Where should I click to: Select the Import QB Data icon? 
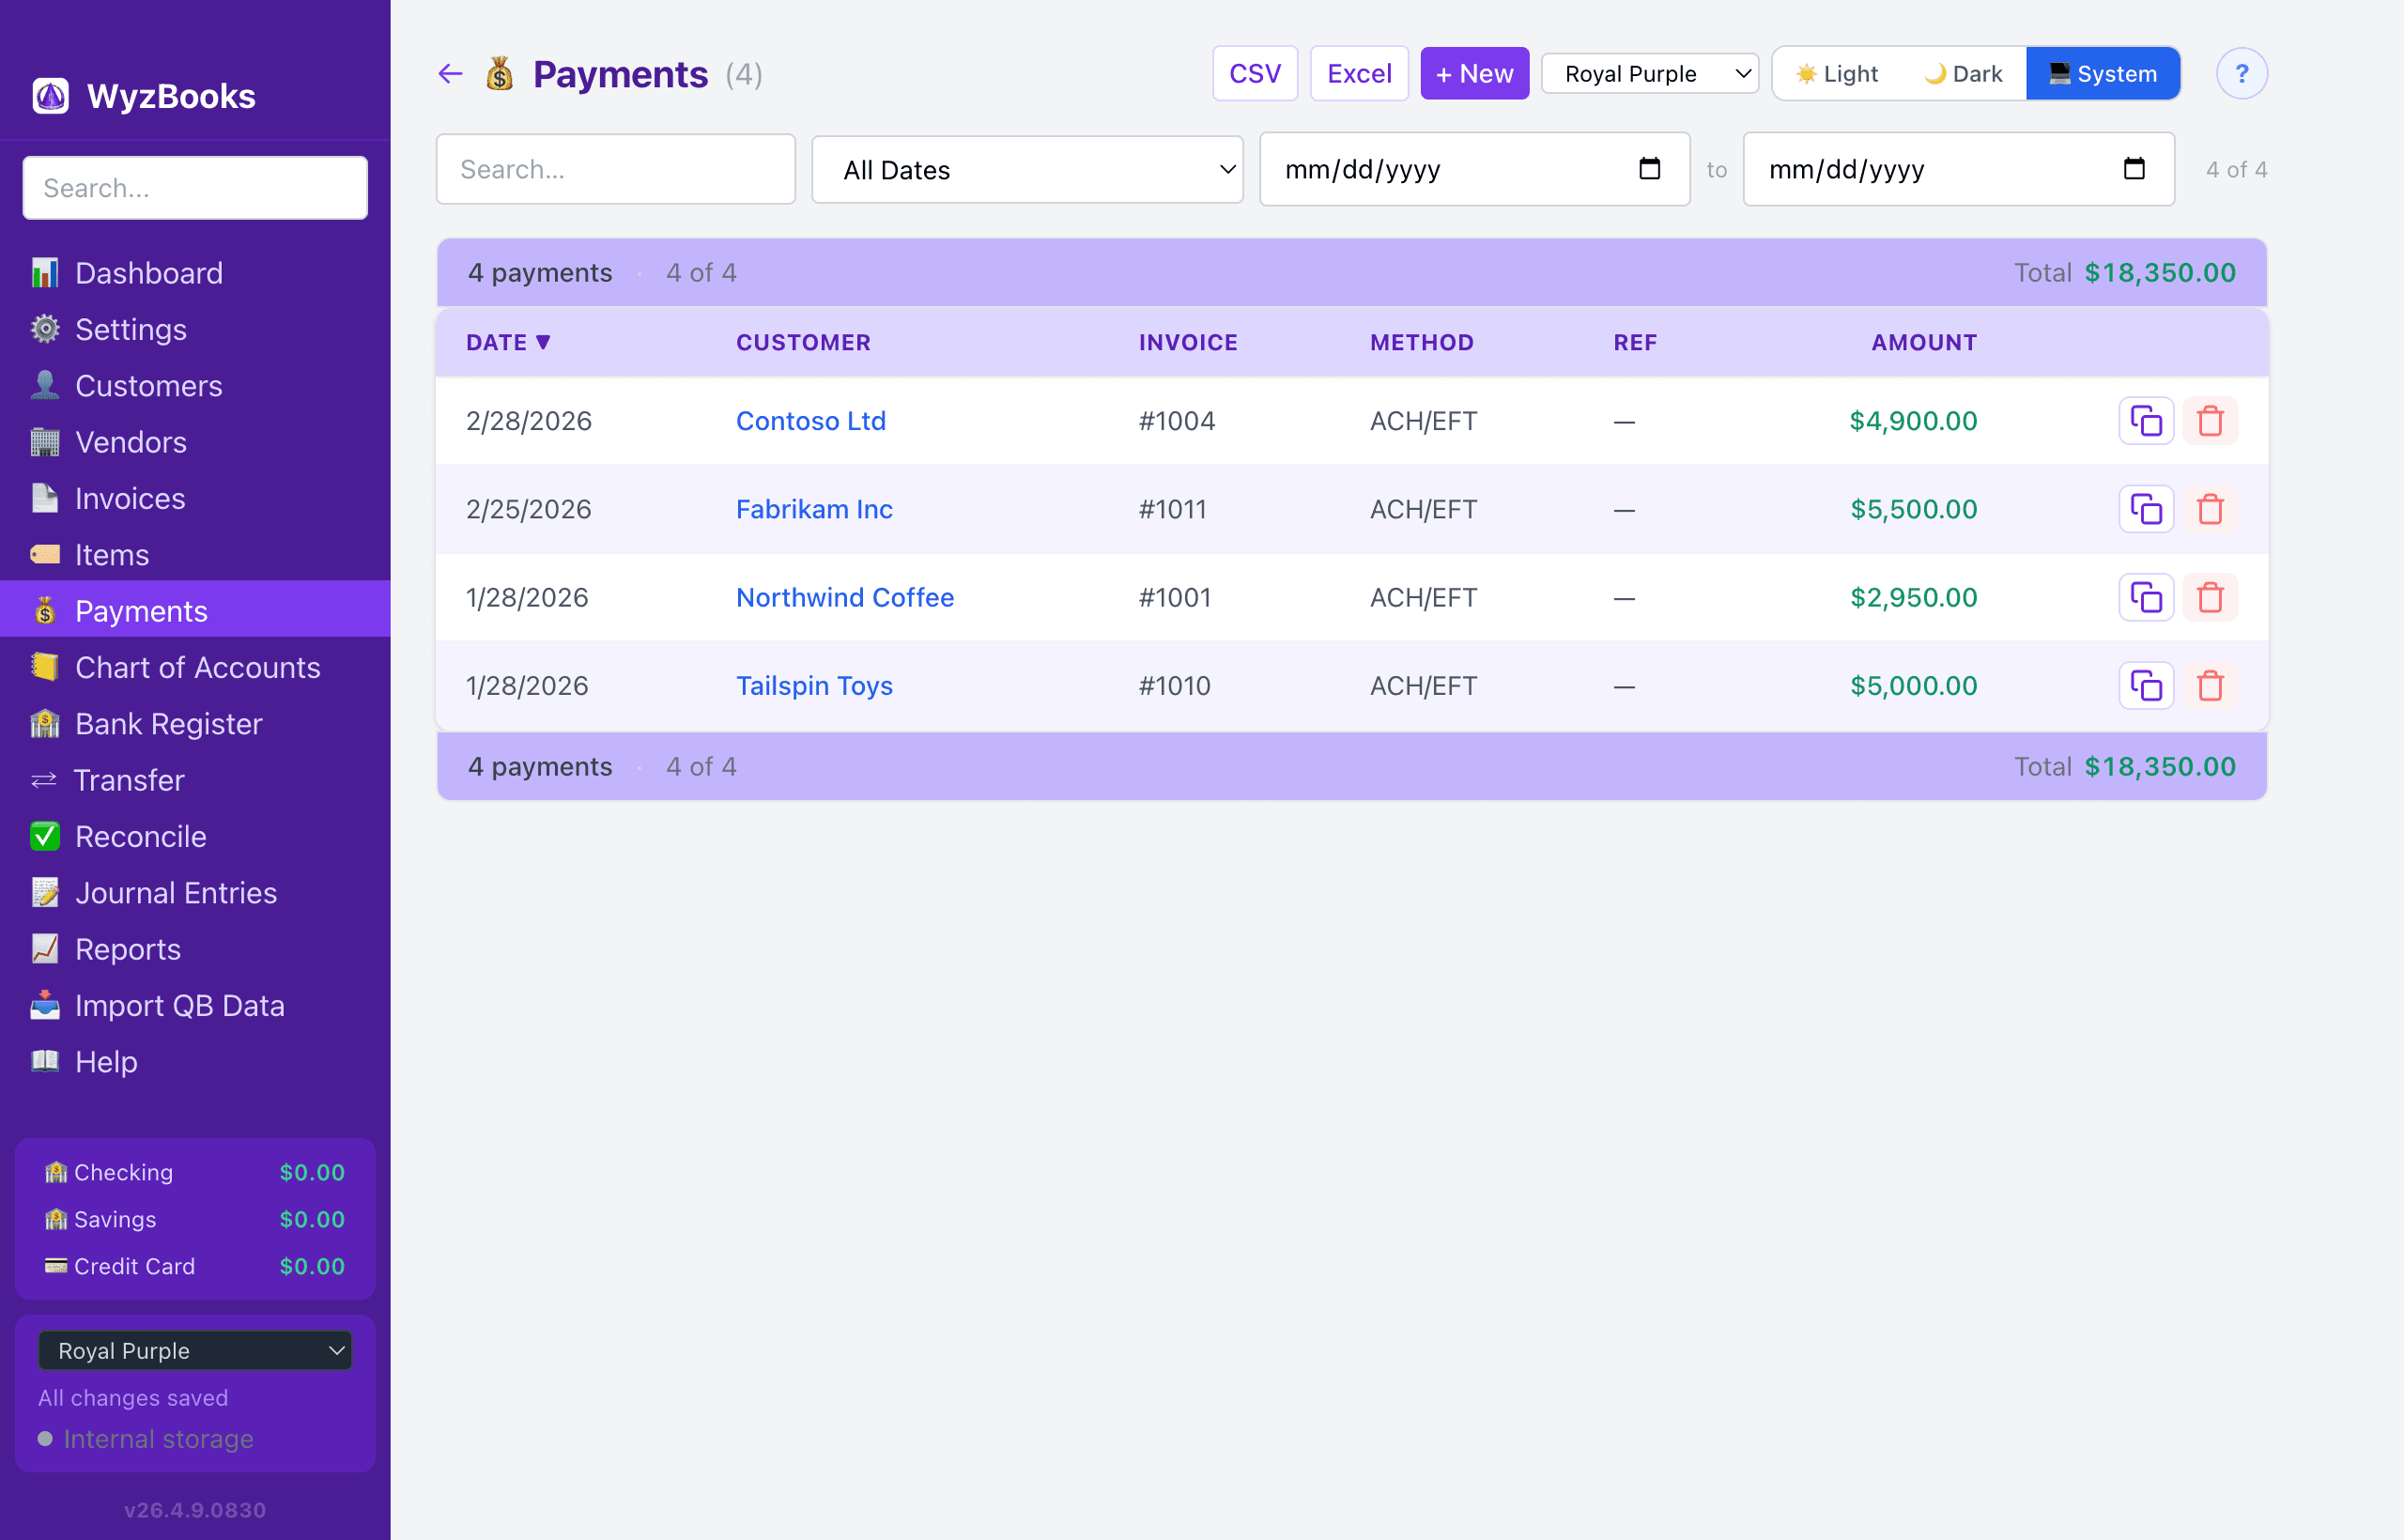click(45, 1005)
